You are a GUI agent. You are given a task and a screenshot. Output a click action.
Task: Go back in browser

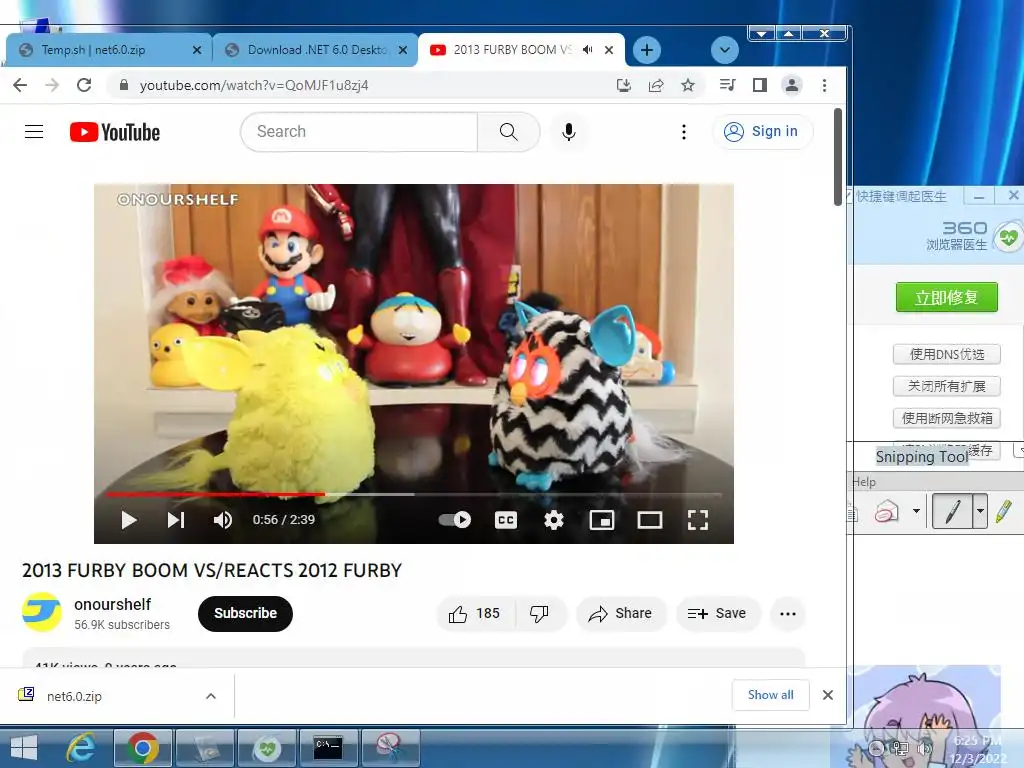tap(20, 85)
